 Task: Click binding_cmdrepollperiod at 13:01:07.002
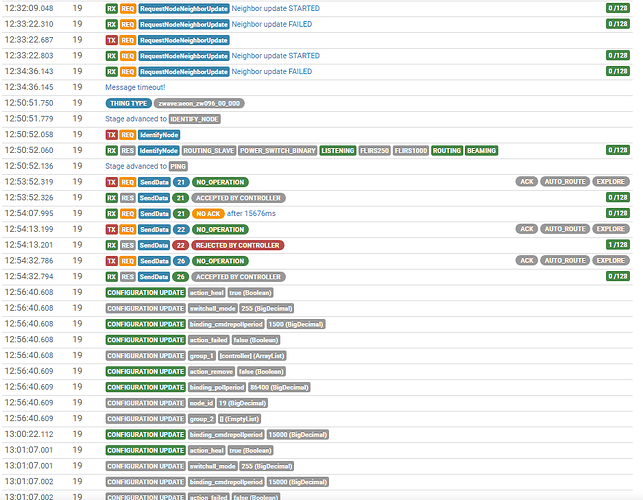pos(226,482)
